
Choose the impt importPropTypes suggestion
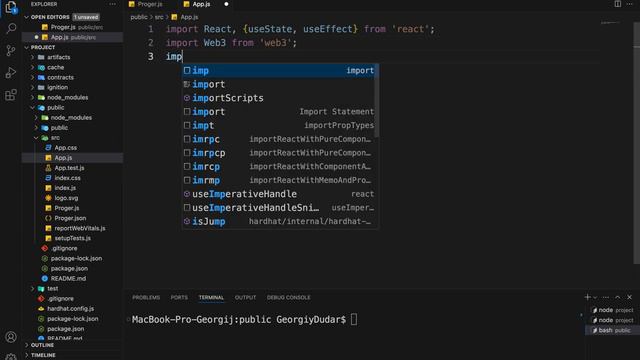[279, 125]
